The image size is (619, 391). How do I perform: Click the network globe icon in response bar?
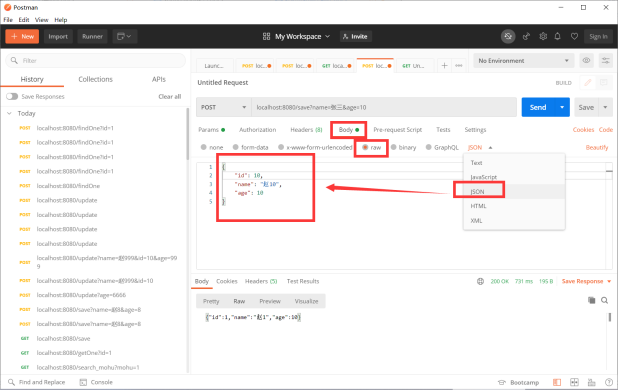click(480, 281)
